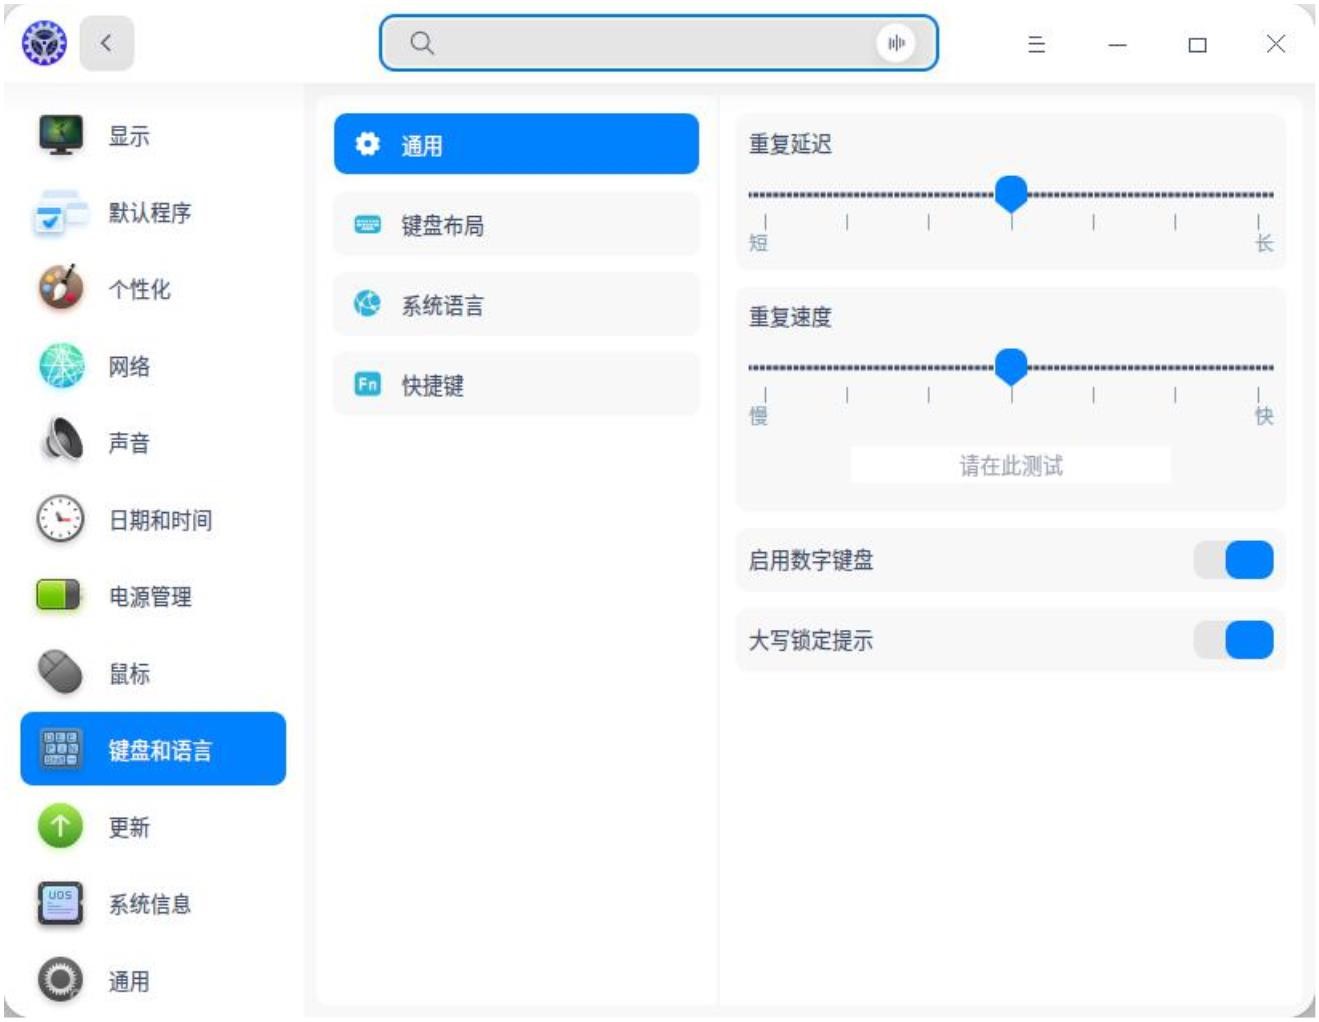Focus the top search input field
Screen dimensions: 1319x1022
point(658,43)
